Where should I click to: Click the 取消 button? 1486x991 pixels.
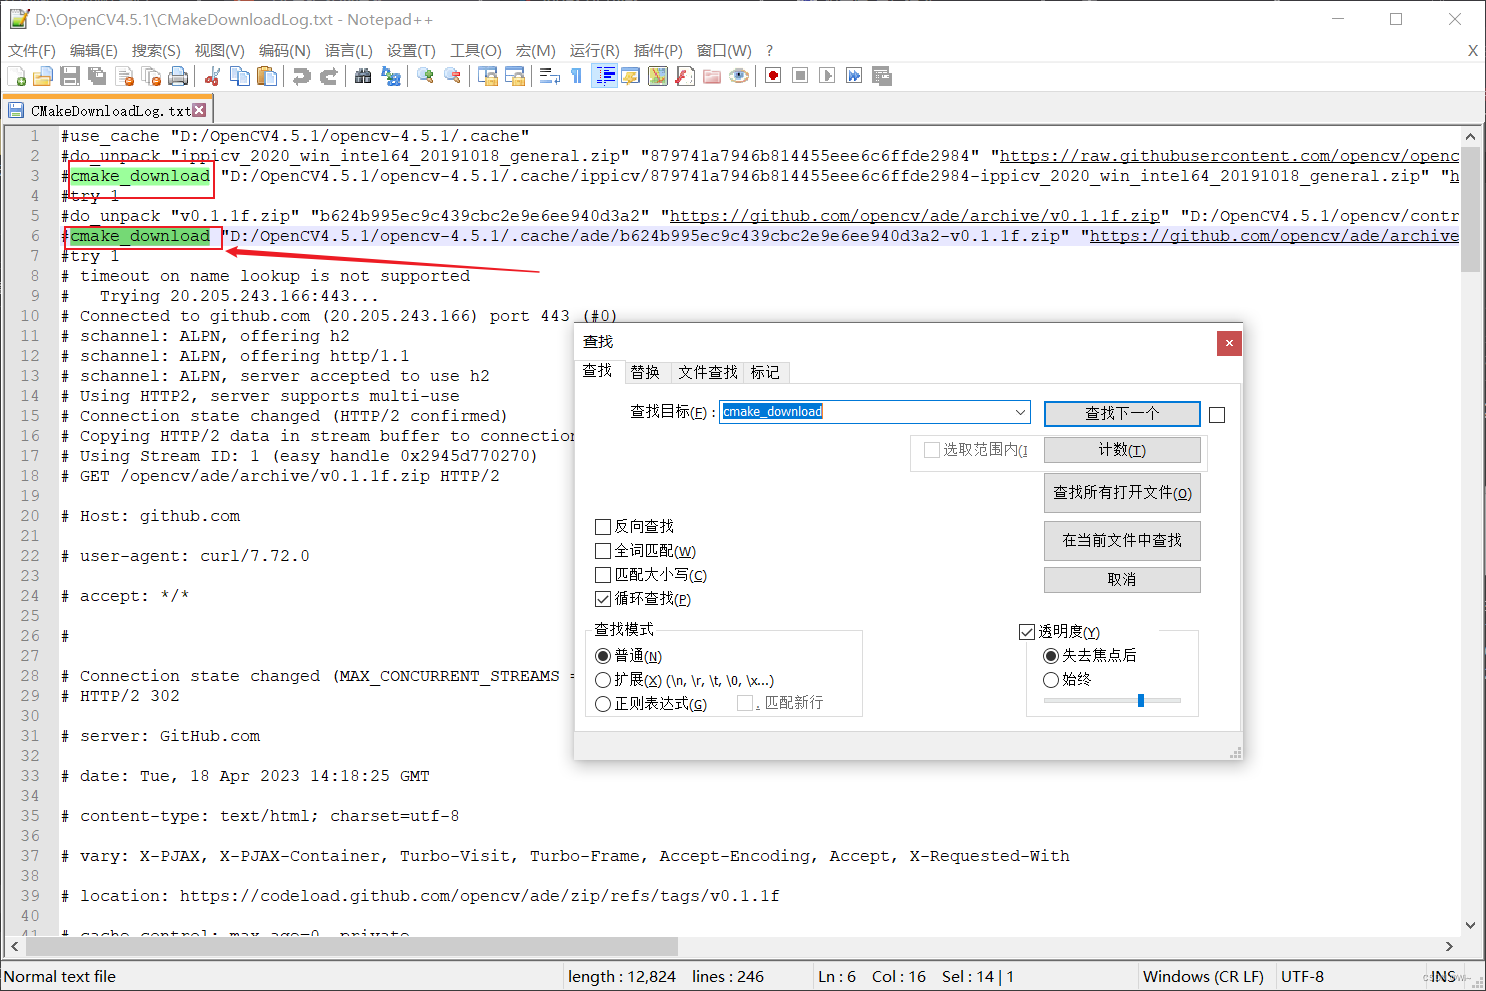click(1122, 580)
